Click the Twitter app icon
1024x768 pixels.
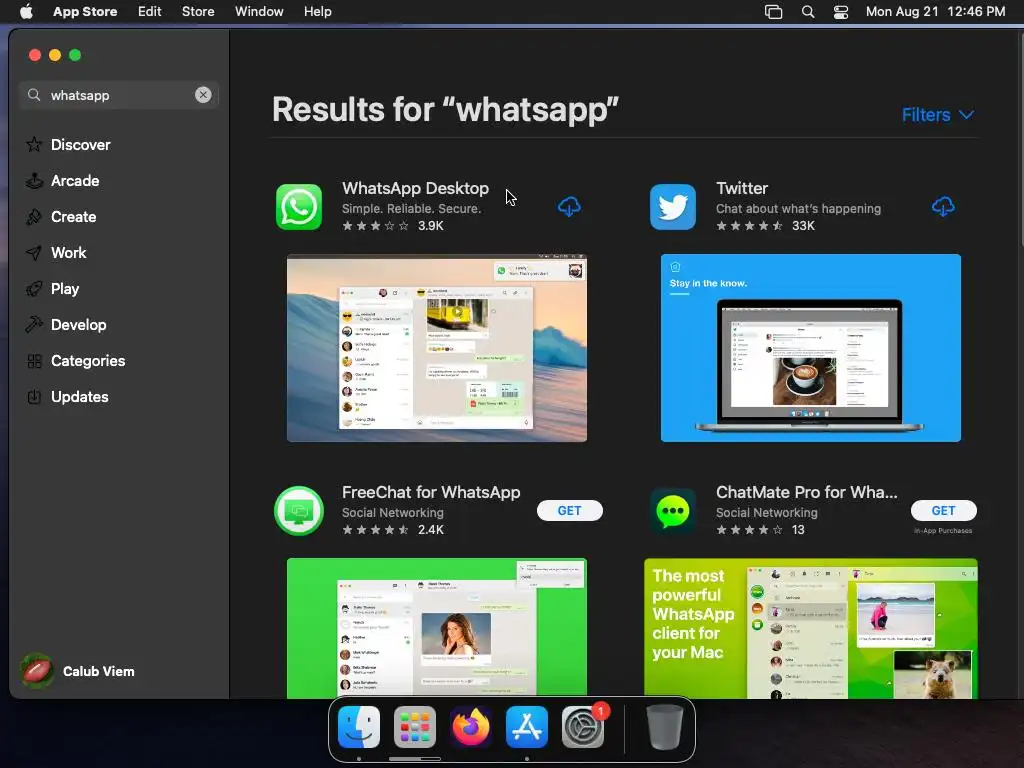[x=673, y=207]
